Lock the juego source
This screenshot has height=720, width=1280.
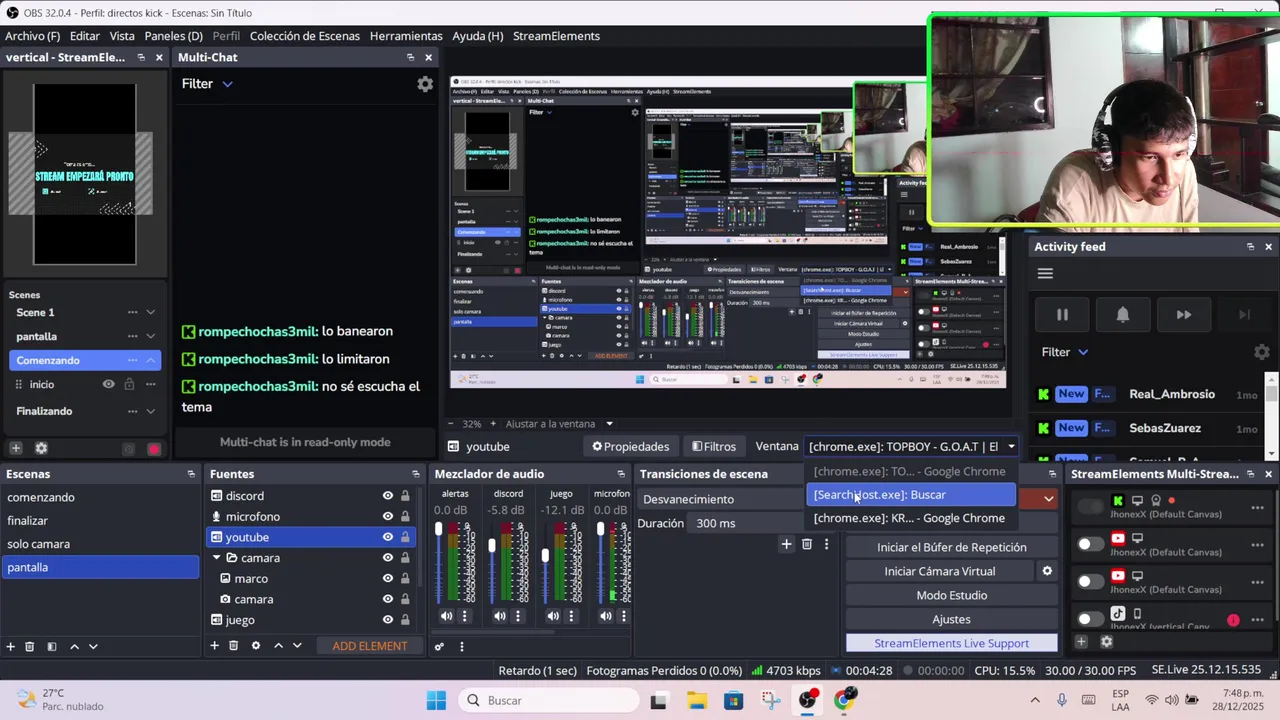click(405, 620)
